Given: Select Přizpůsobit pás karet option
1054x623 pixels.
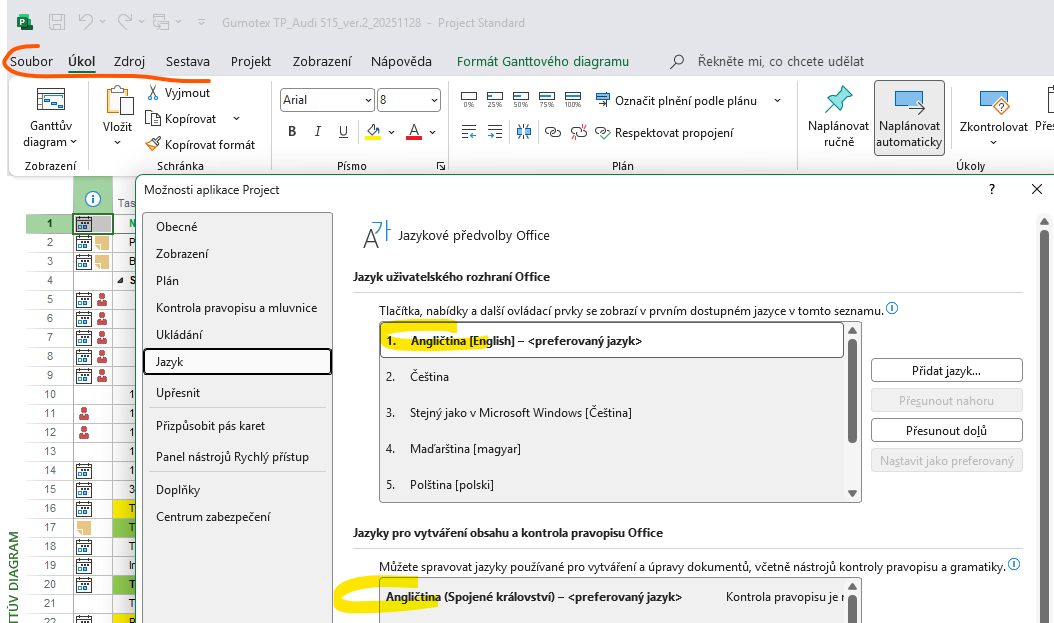Looking at the screenshot, I should point(237,425).
